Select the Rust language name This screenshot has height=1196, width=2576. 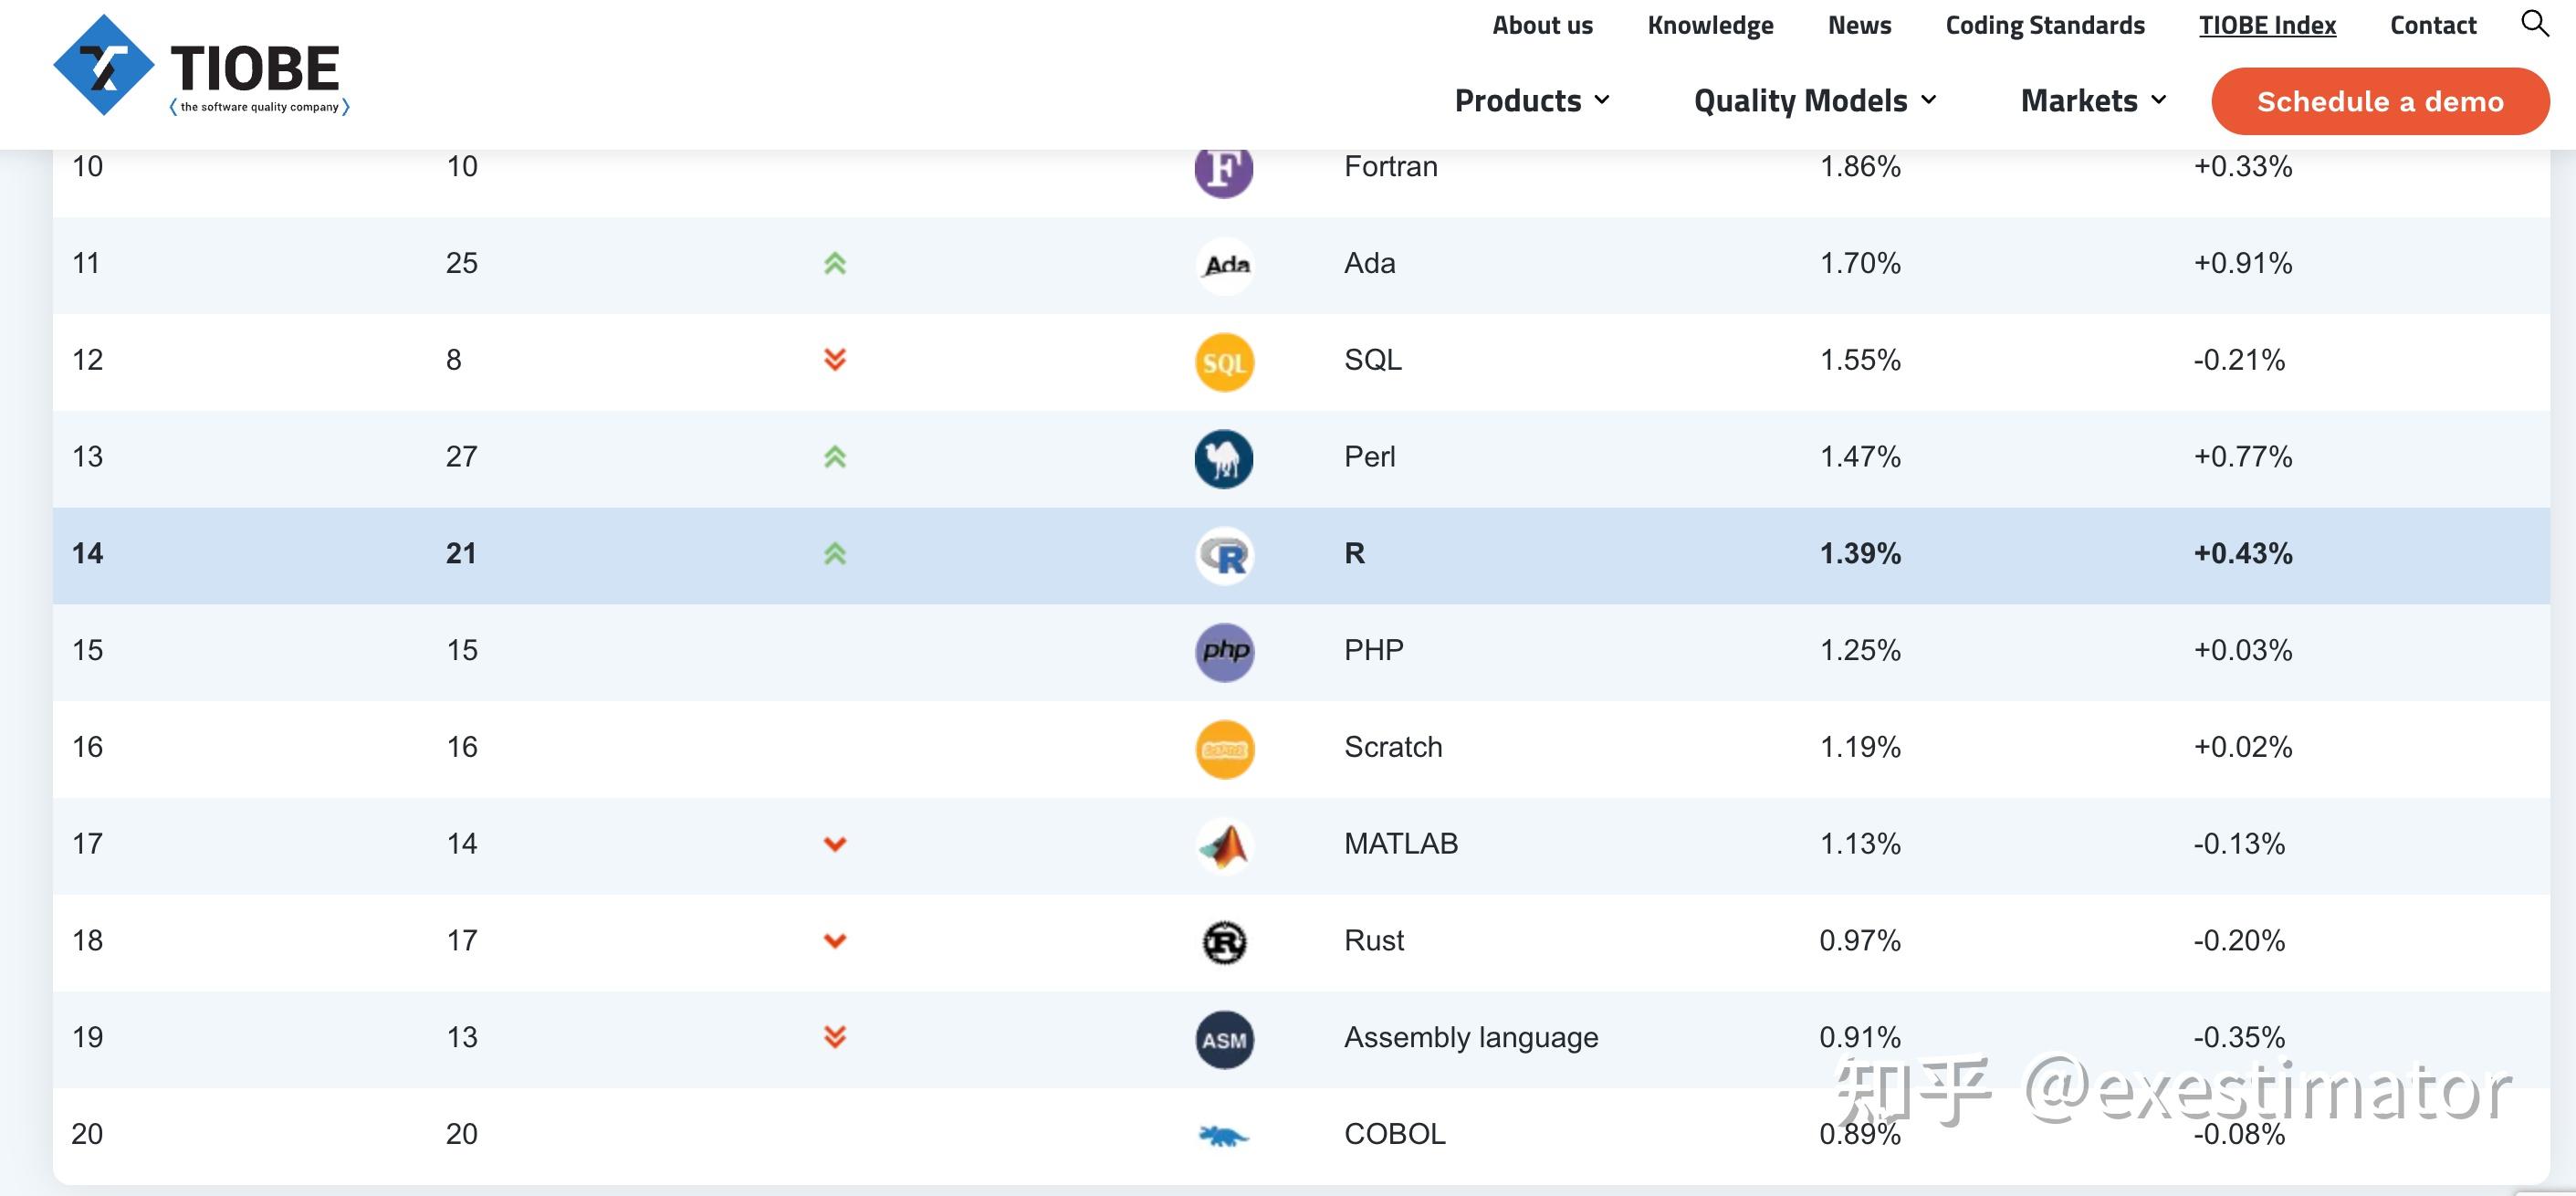1374,940
